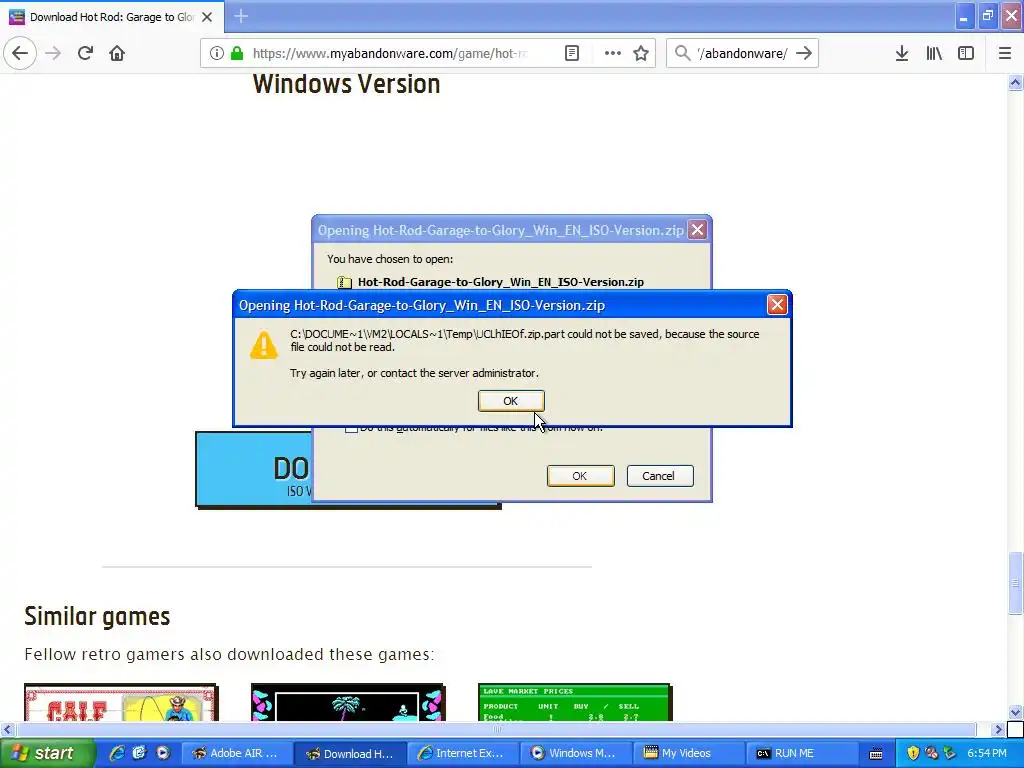Viewport: 1024px width, 768px height.
Task: Click the second quick launch icon
Action: 139,753
